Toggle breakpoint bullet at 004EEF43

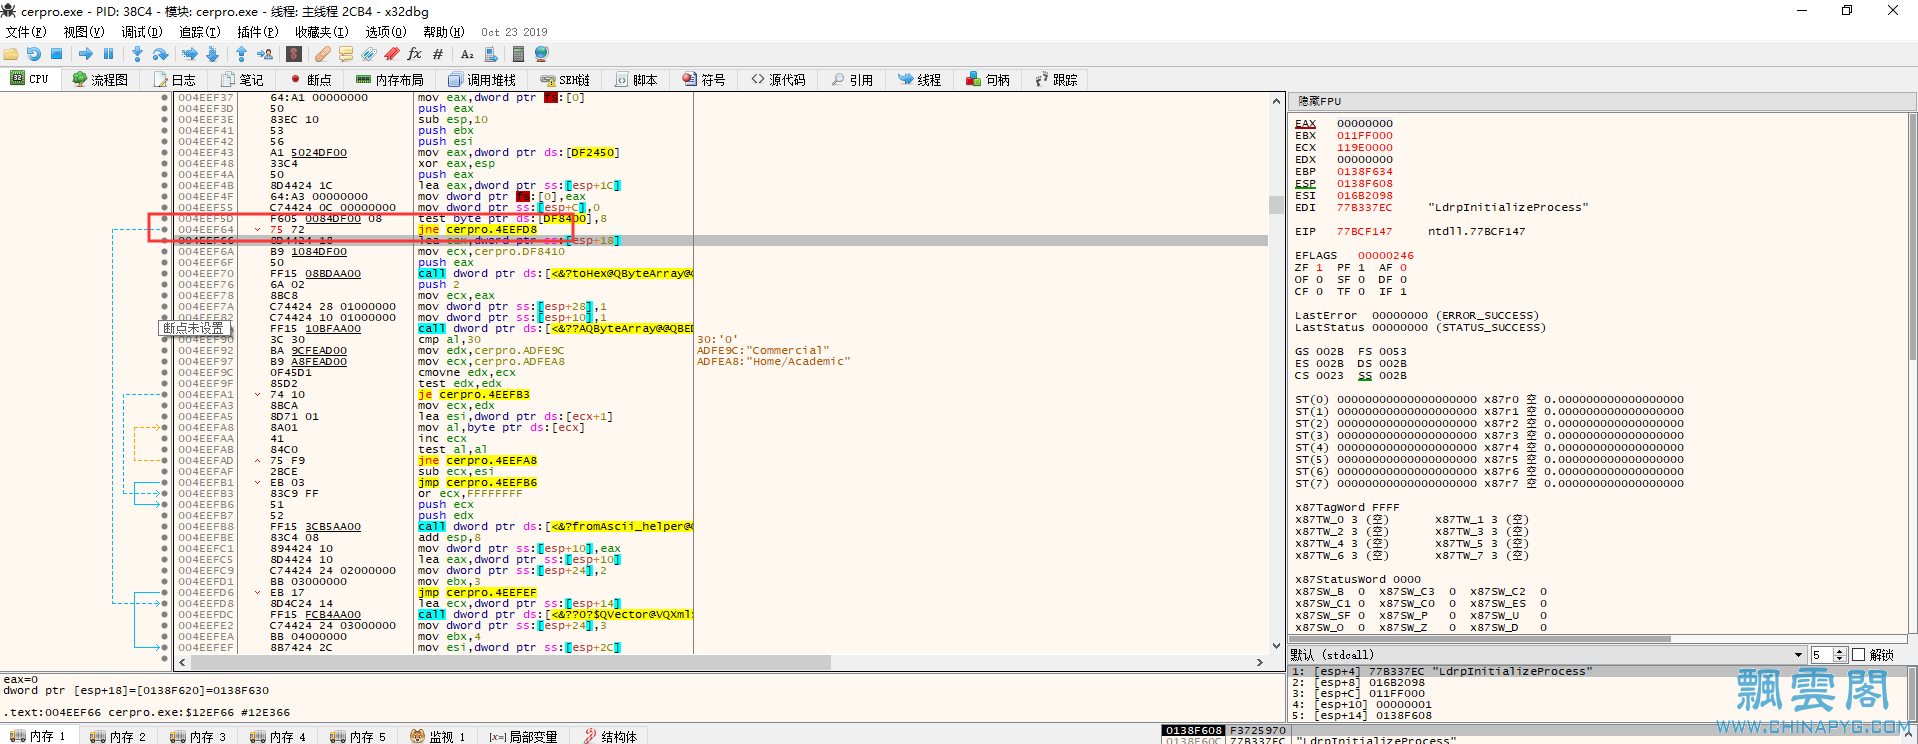point(165,153)
